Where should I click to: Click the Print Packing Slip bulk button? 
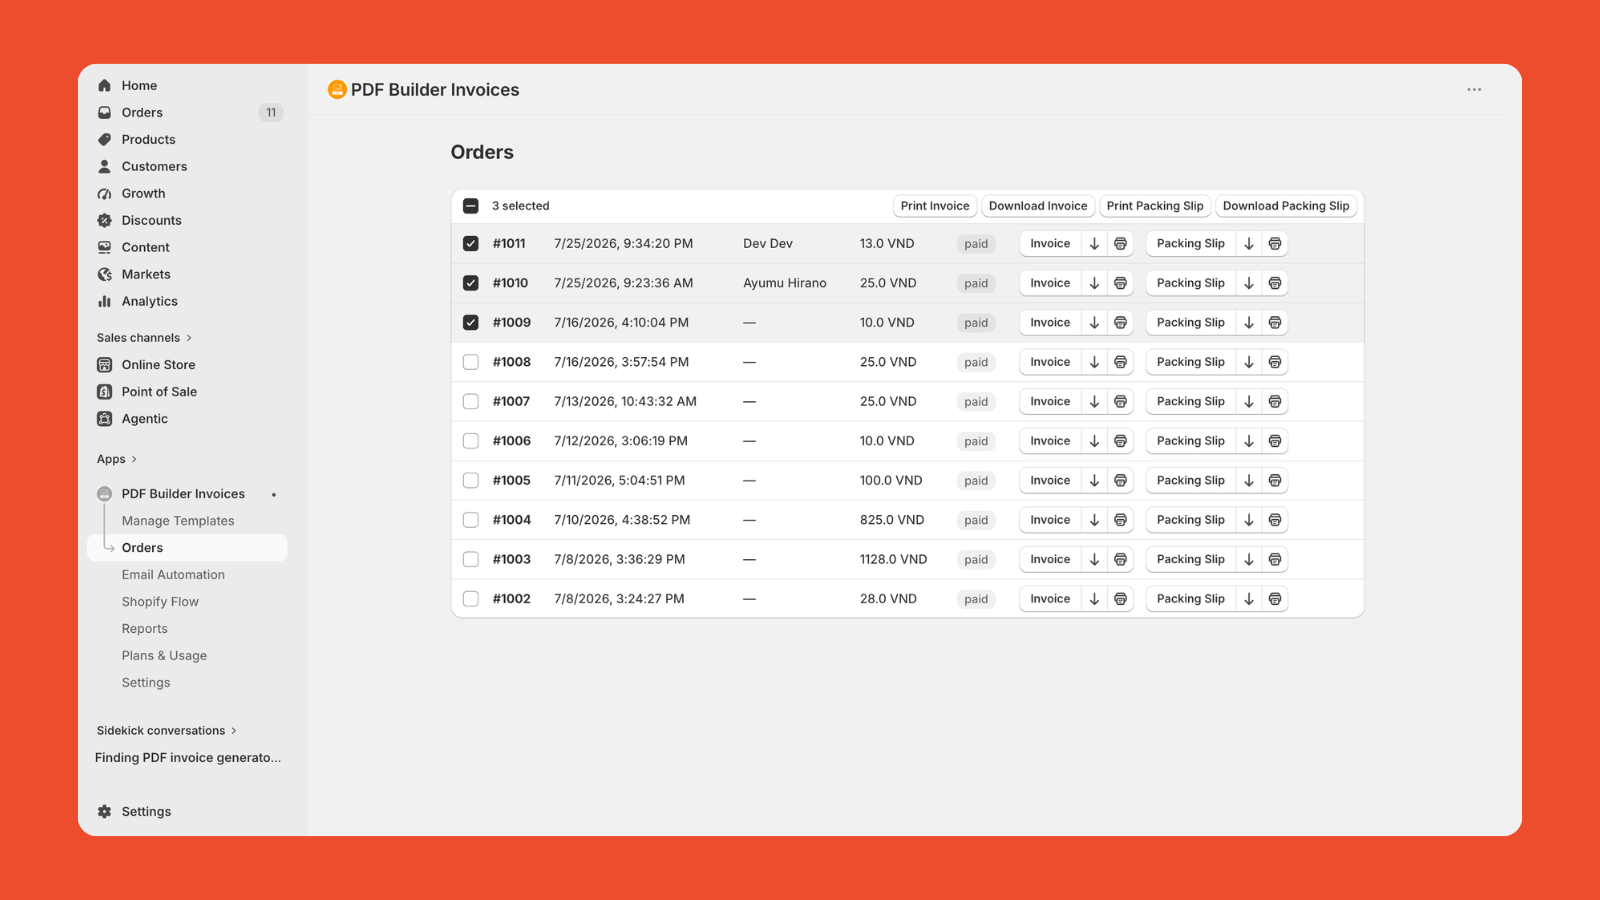[1155, 206]
